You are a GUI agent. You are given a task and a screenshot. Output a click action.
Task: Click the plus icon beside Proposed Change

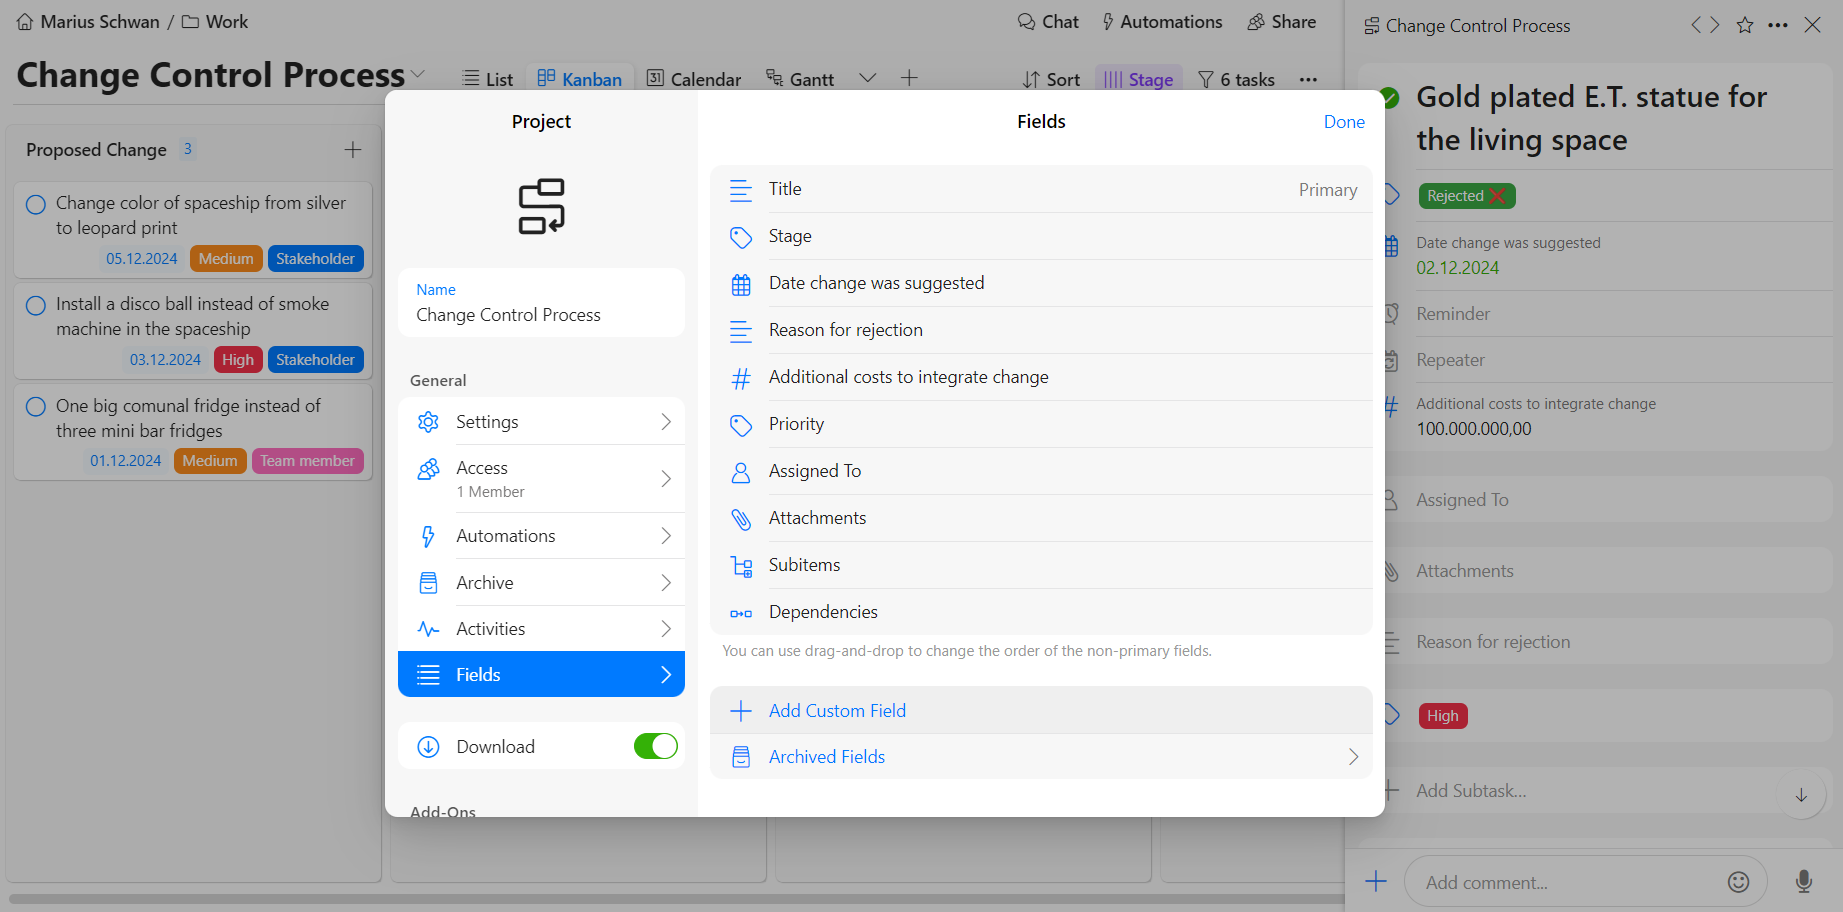(x=353, y=150)
